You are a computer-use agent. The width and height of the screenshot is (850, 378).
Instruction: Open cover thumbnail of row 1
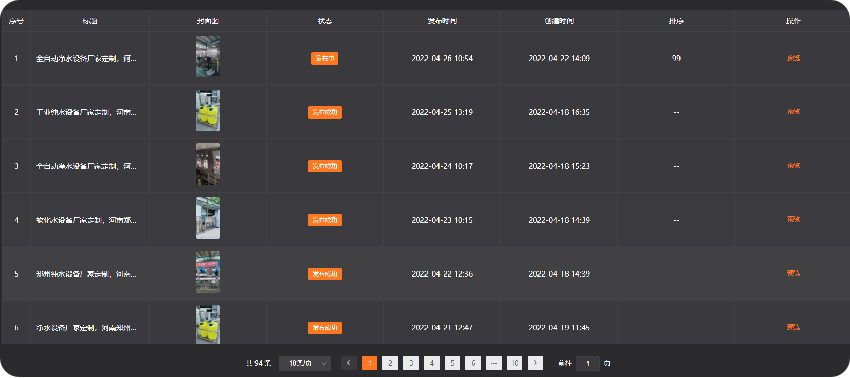click(x=208, y=56)
